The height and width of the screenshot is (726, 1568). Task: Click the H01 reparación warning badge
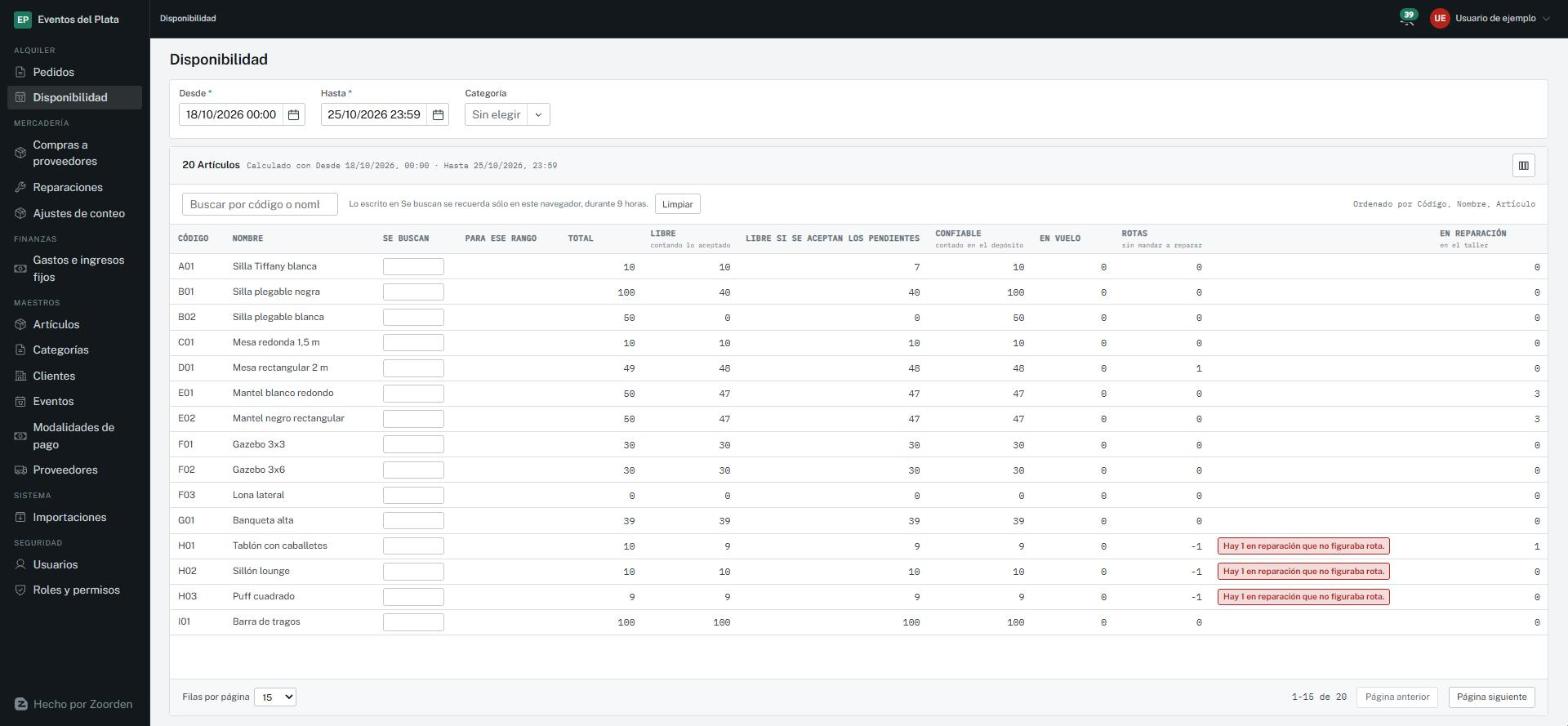coord(1303,546)
